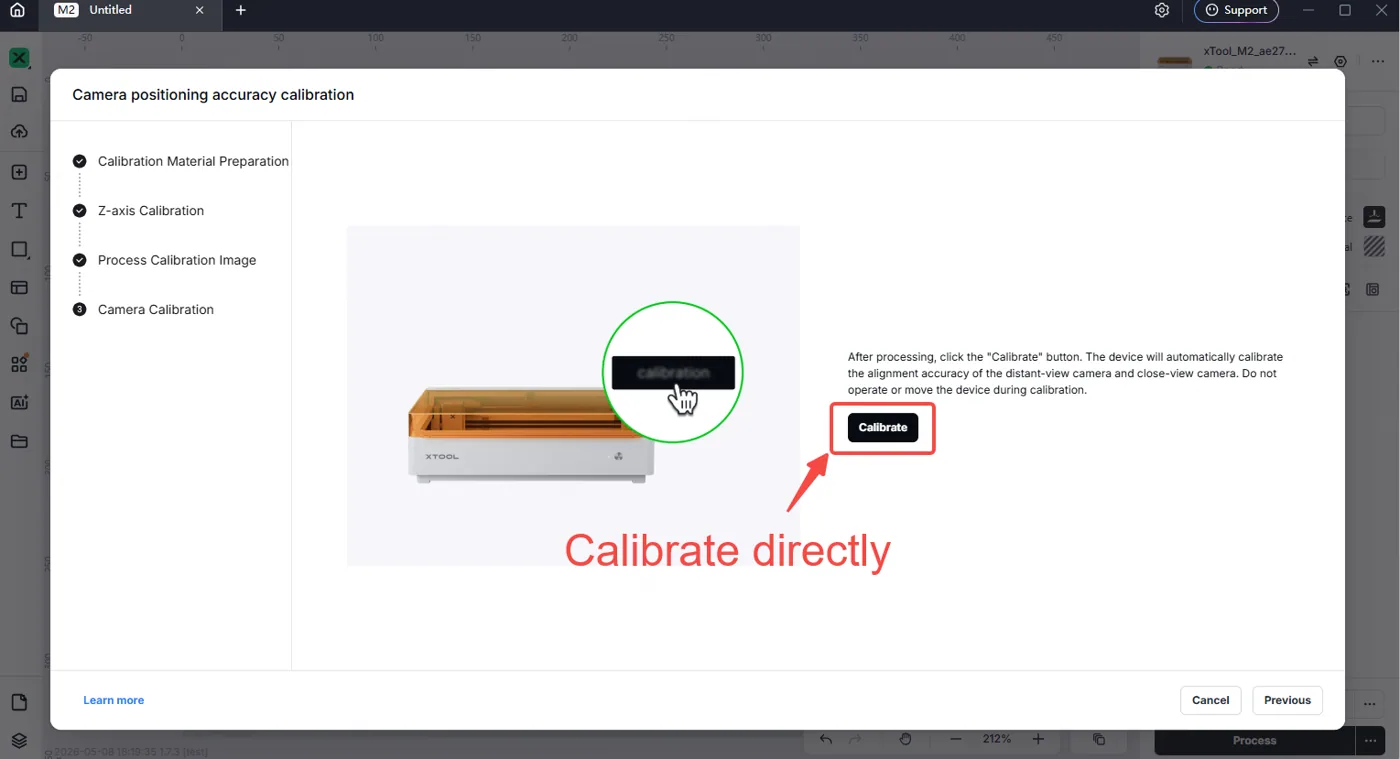Click the zoom out minus button
This screenshot has width=1400, height=759.
[x=956, y=739]
